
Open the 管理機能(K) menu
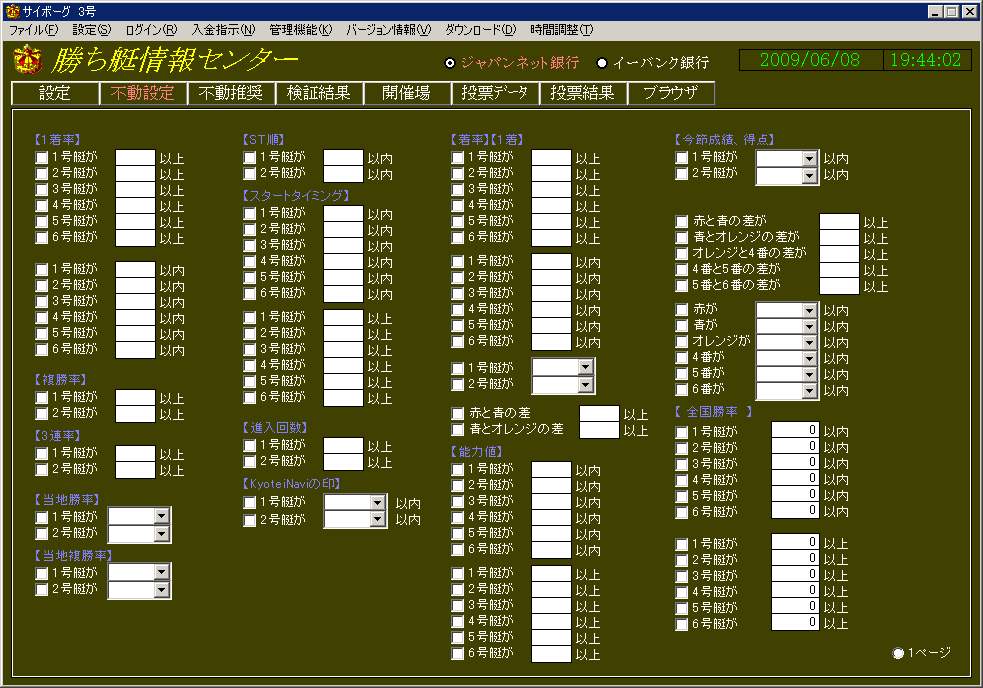[301, 30]
